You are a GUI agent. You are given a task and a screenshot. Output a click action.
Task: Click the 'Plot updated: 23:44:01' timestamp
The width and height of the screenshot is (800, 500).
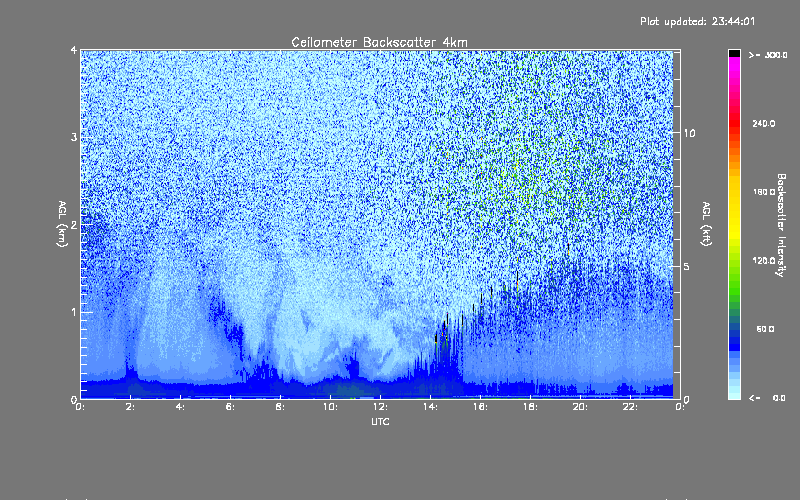click(x=697, y=21)
